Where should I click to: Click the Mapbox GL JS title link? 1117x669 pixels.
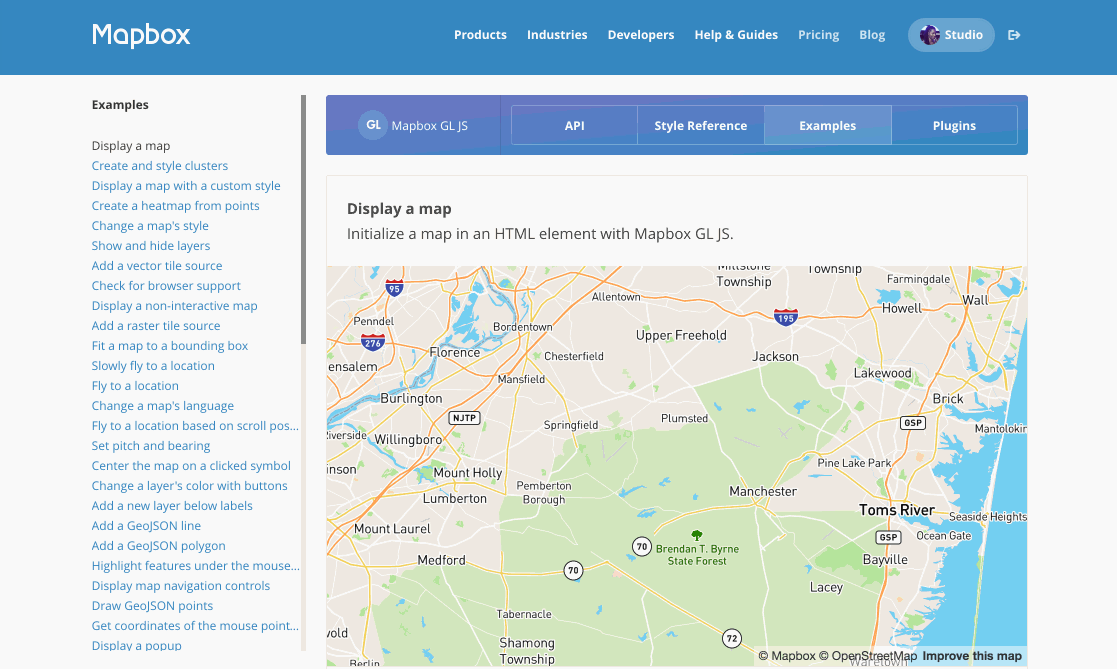pyautogui.click(x=430, y=125)
